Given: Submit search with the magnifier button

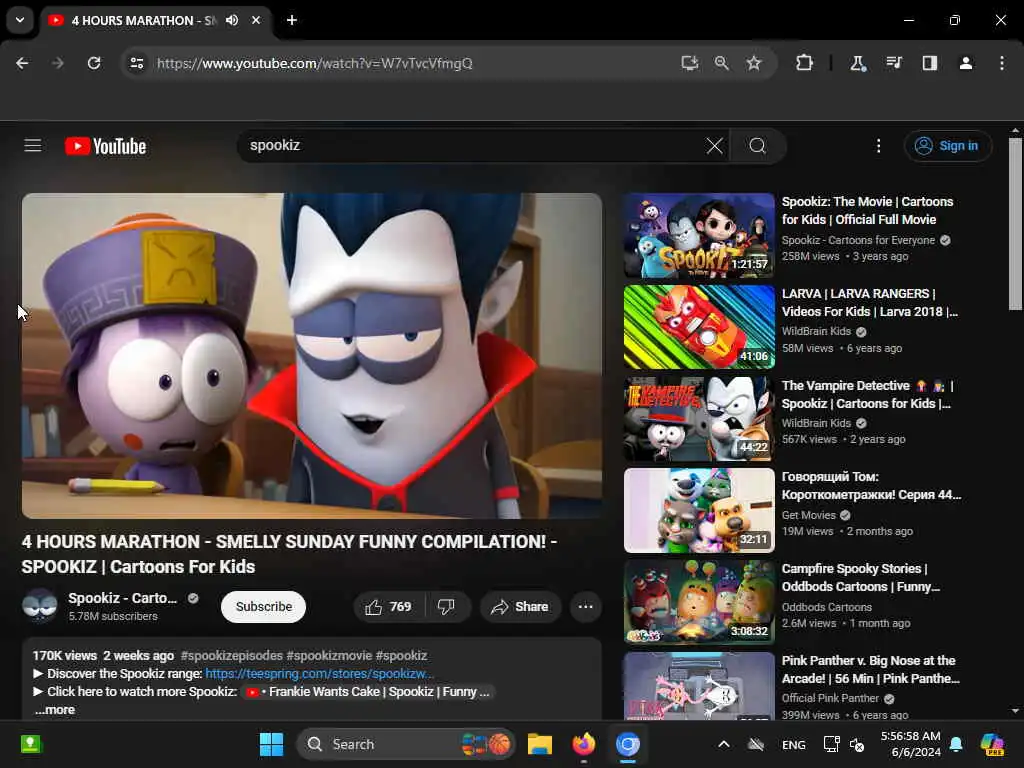Looking at the screenshot, I should click(758, 146).
